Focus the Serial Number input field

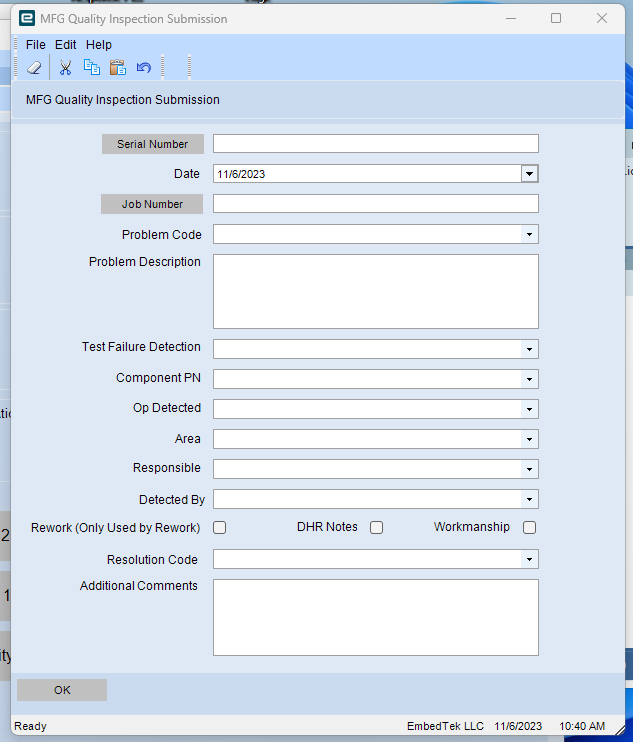(376, 144)
